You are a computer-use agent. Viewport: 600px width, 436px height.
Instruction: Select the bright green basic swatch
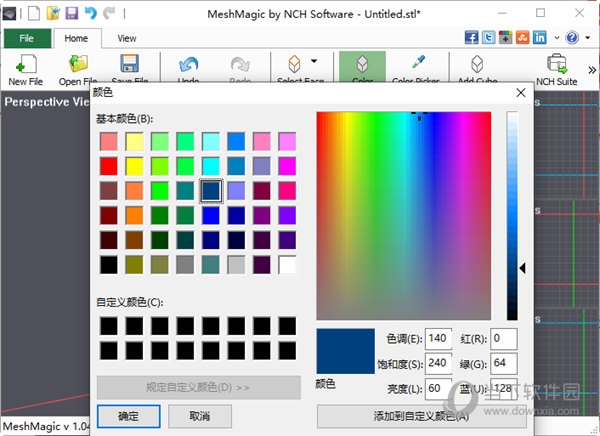[x=160, y=191]
